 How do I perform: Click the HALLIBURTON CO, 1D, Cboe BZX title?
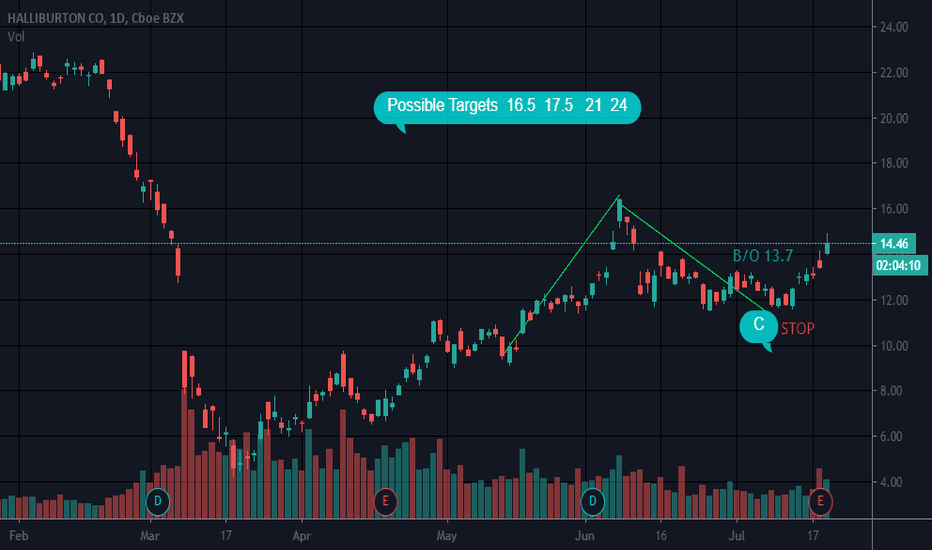coord(96,18)
